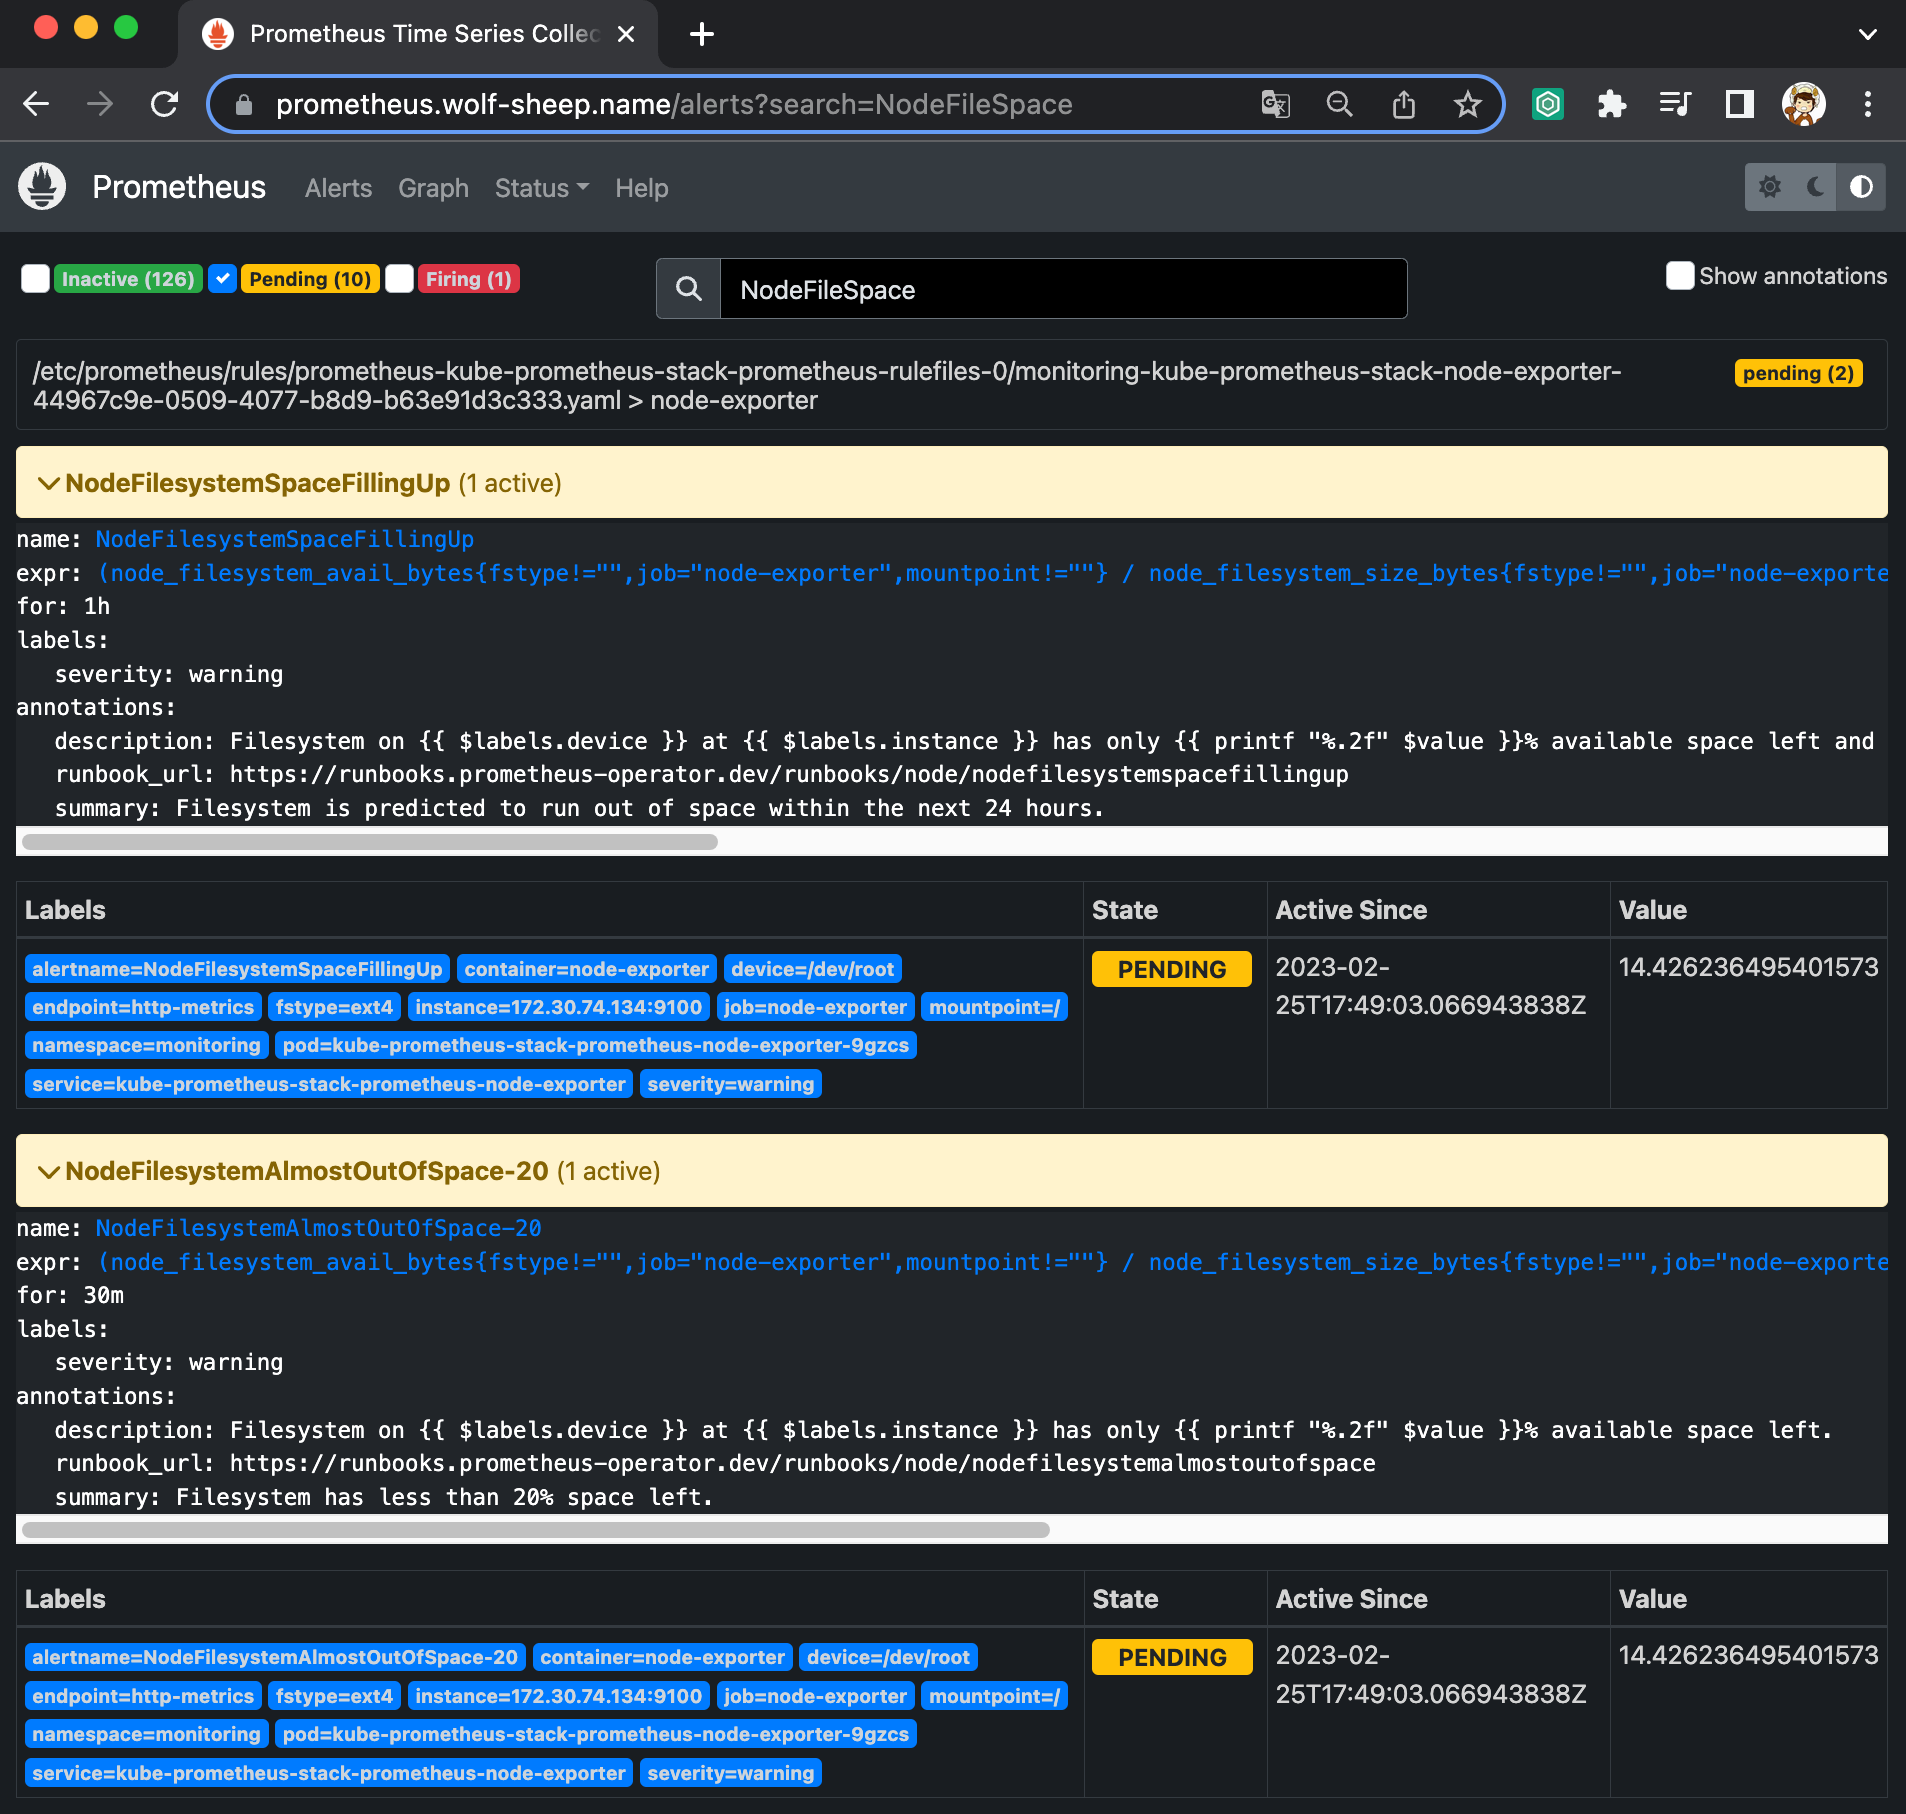Click the share page icon
1906x1814 pixels.
click(1403, 104)
